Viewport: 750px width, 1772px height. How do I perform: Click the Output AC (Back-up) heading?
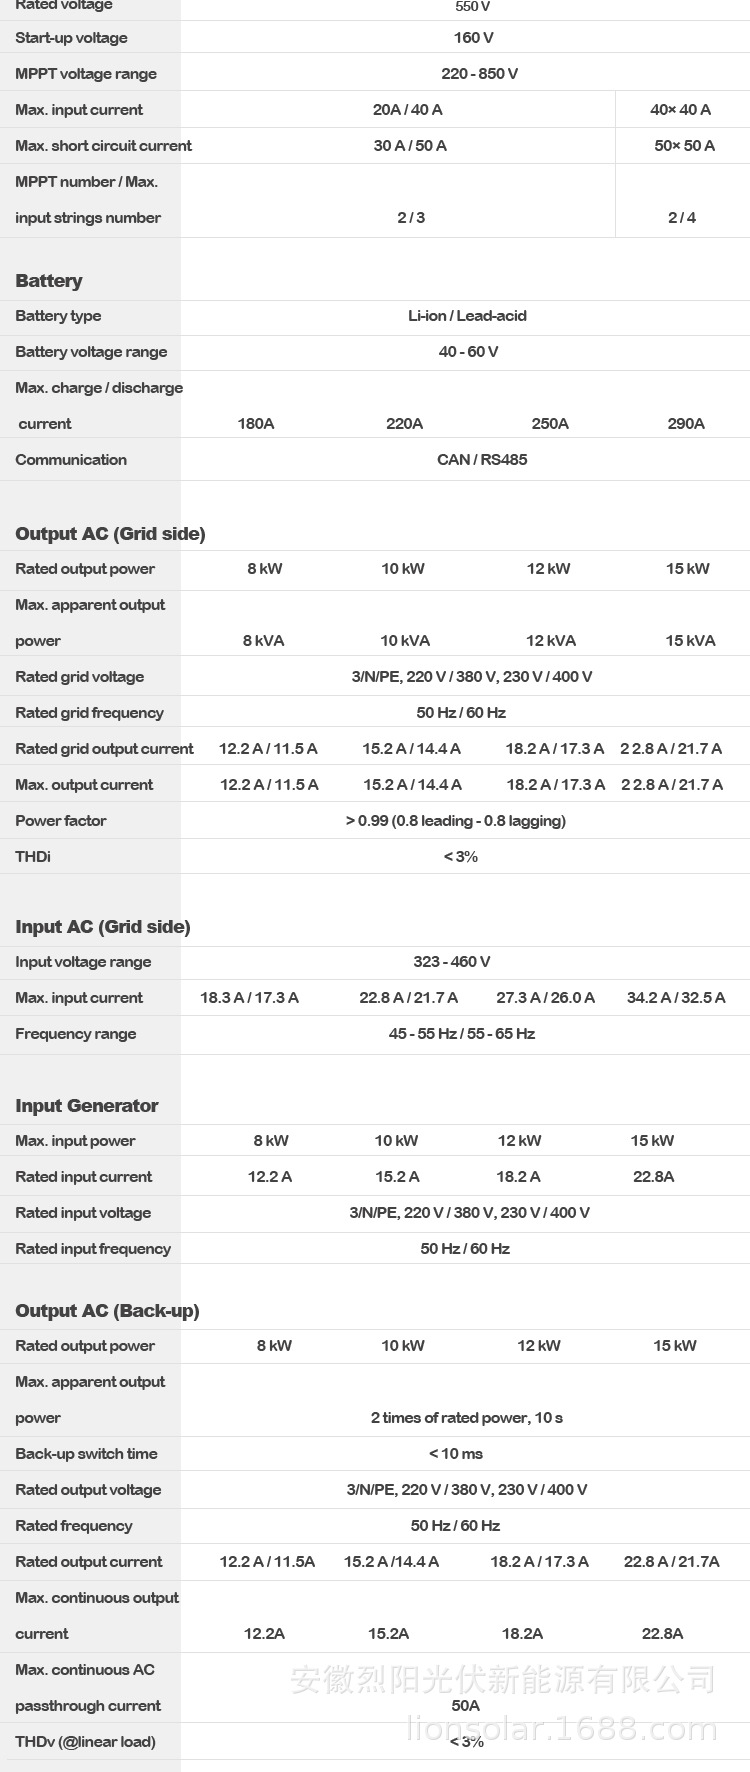pyautogui.click(x=107, y=1311)
